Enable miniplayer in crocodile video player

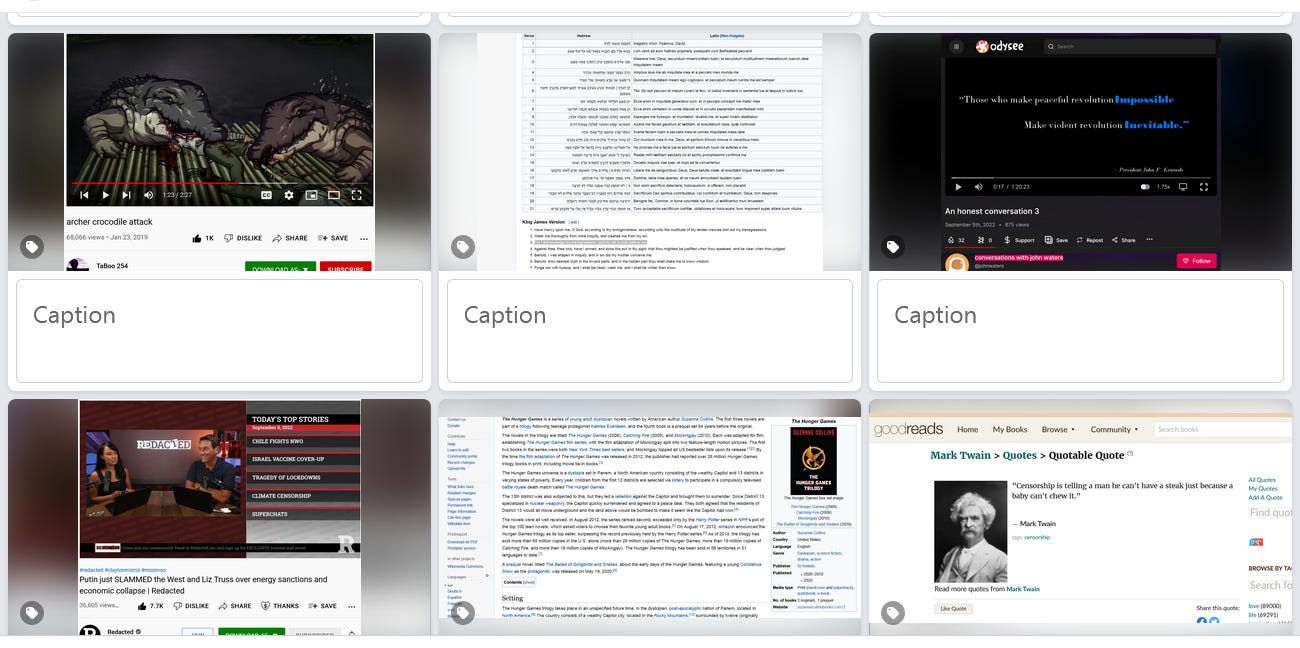[x=311, y=195]
